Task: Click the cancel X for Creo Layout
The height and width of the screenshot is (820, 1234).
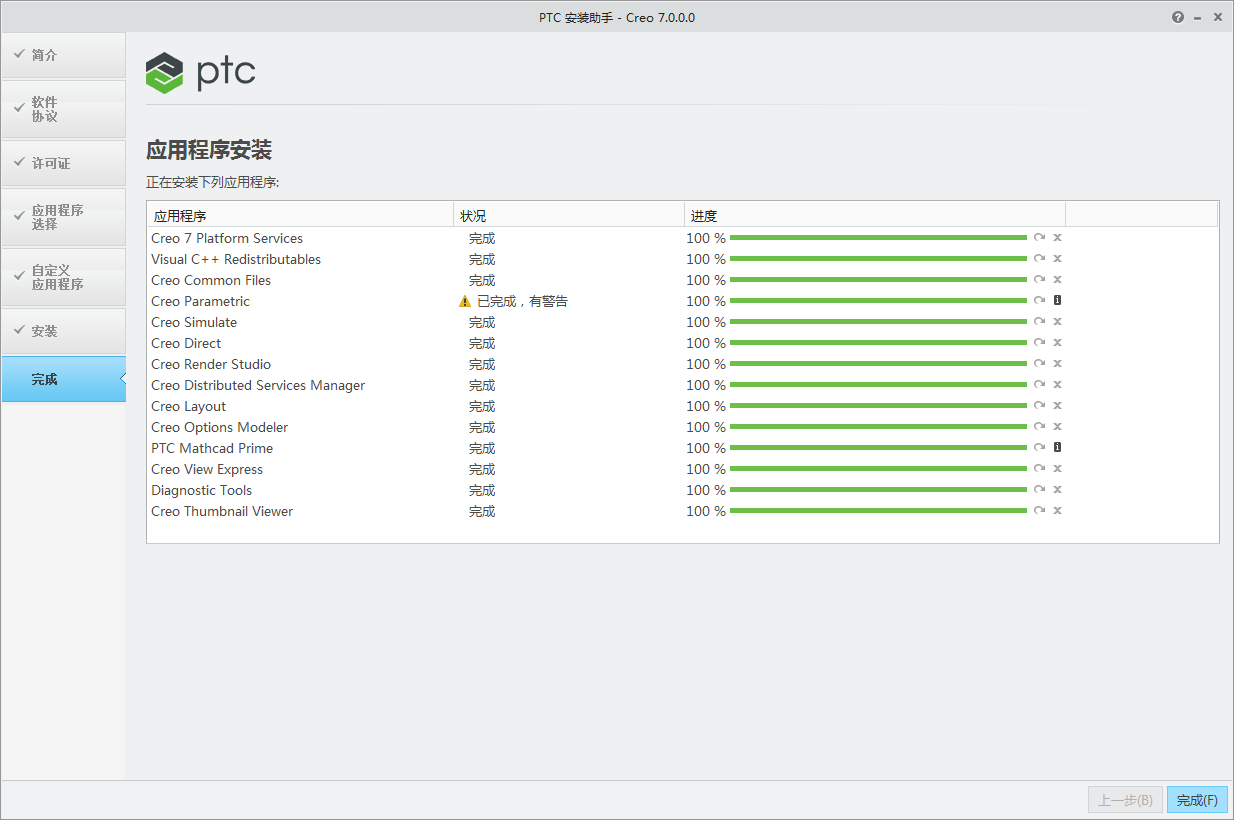Action: pos(1057,406)
